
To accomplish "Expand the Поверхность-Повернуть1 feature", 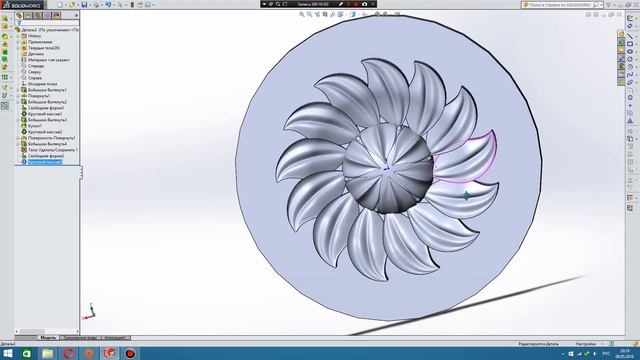I will coord(18,138).
